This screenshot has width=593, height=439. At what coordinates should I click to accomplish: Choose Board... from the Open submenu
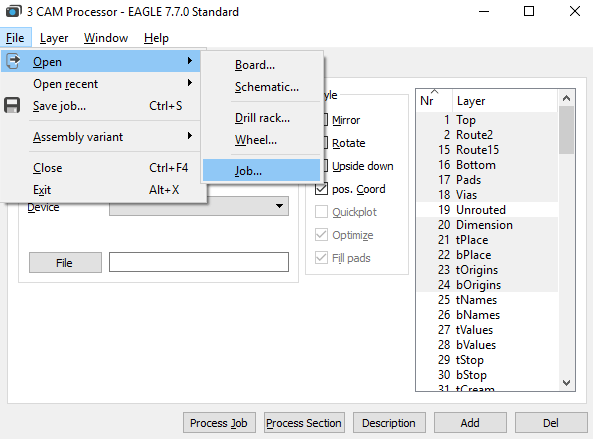261,65
